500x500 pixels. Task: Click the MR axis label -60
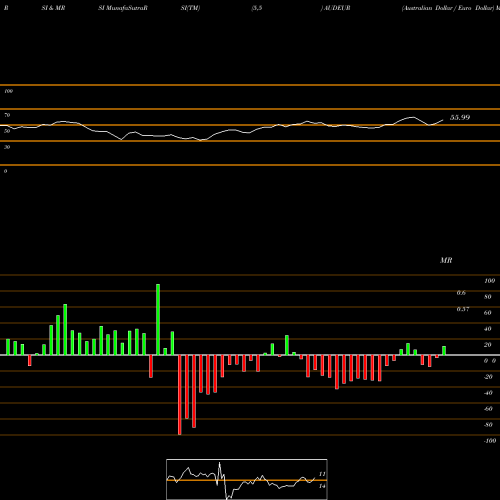[488, 409]
